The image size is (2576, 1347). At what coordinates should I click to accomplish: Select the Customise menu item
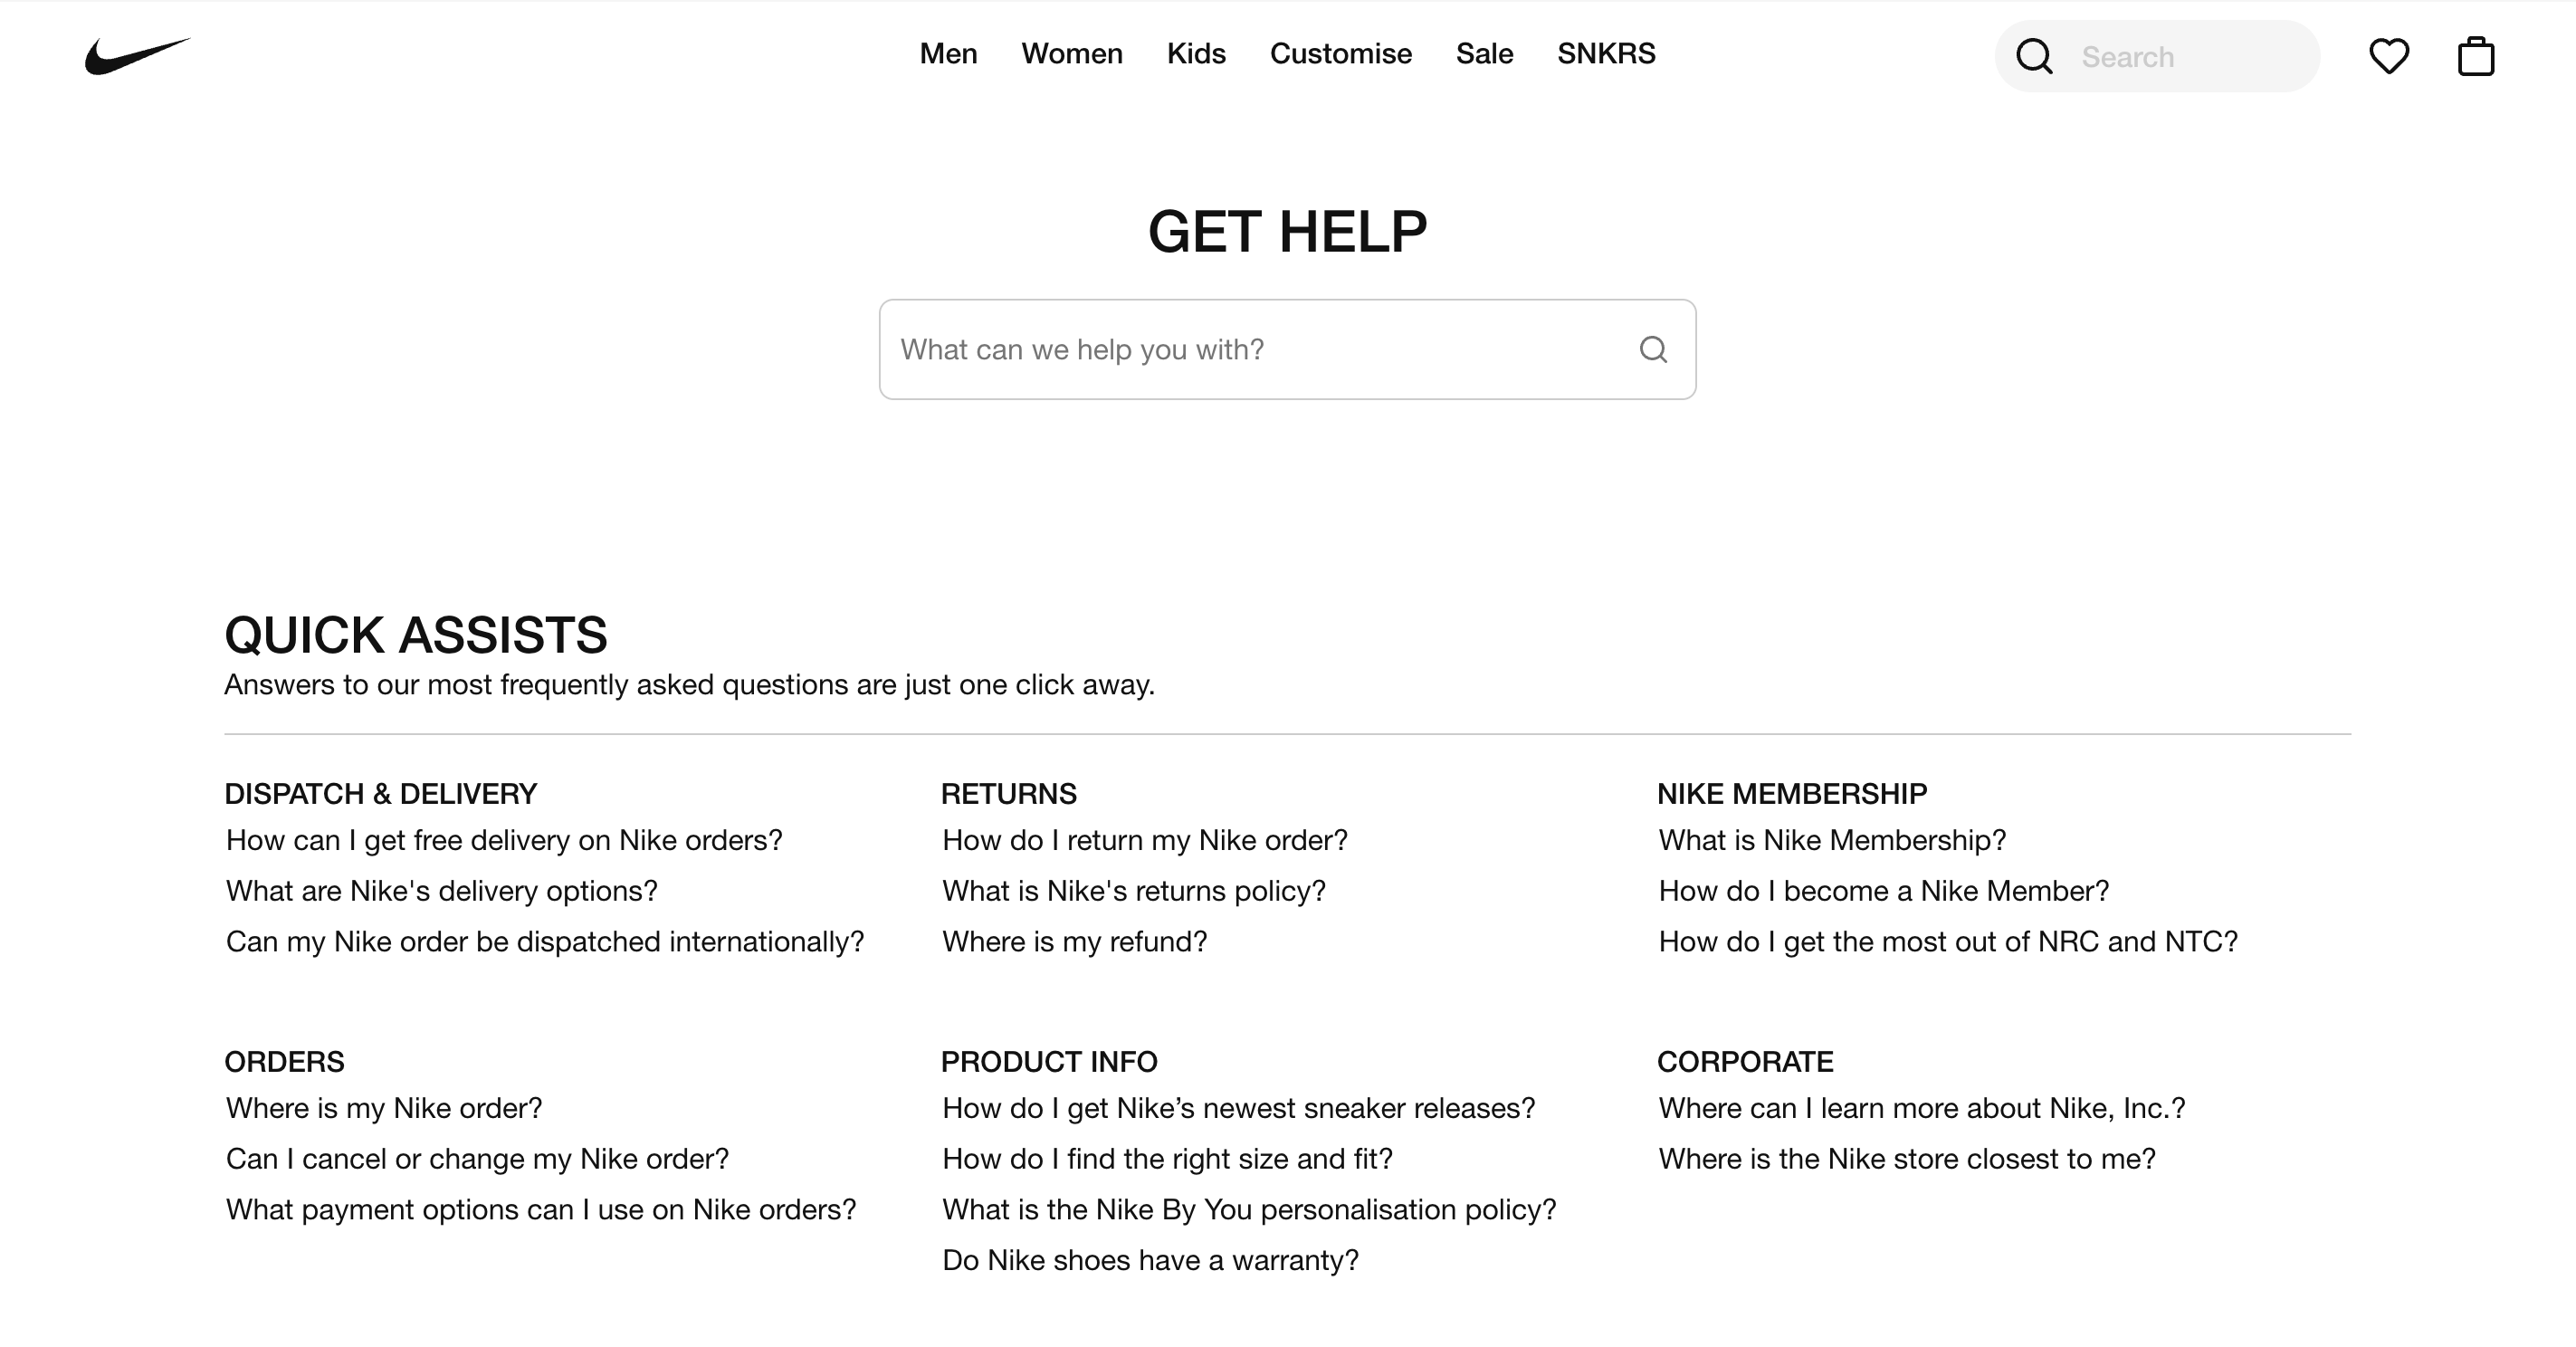tap(1341, 54)
